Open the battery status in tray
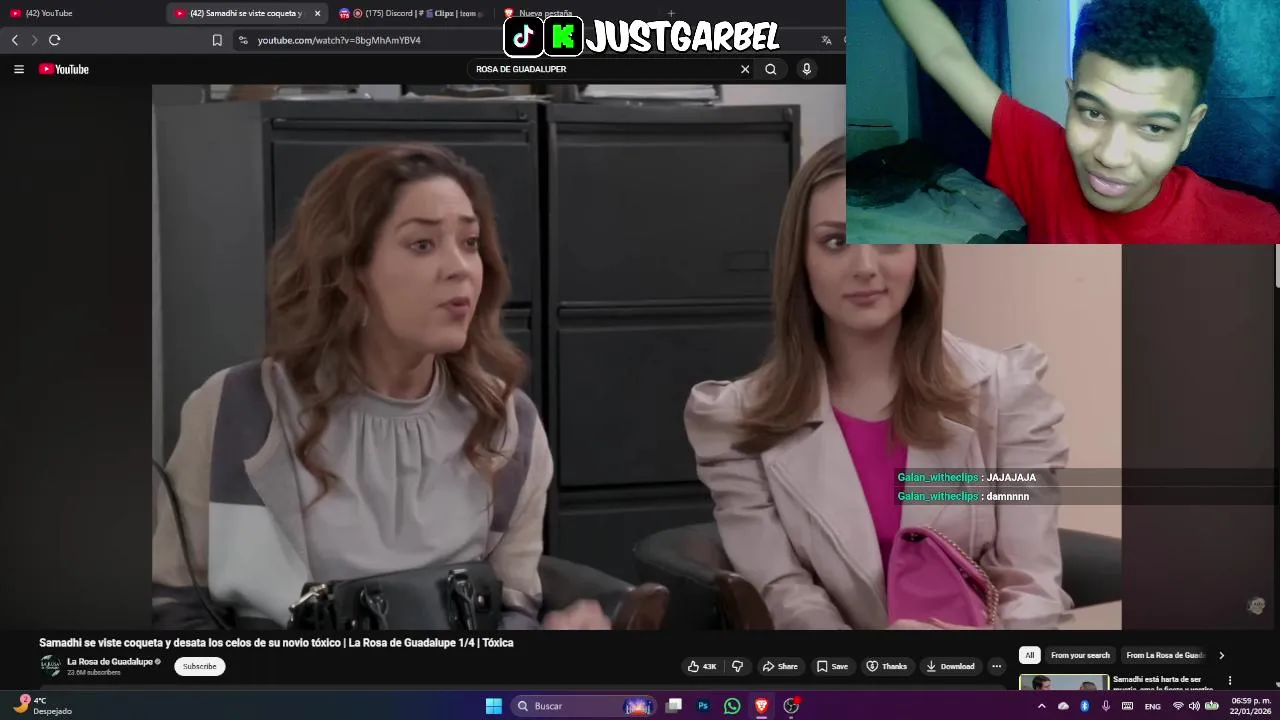The image size is (1280, 720). coord(1211,706)
